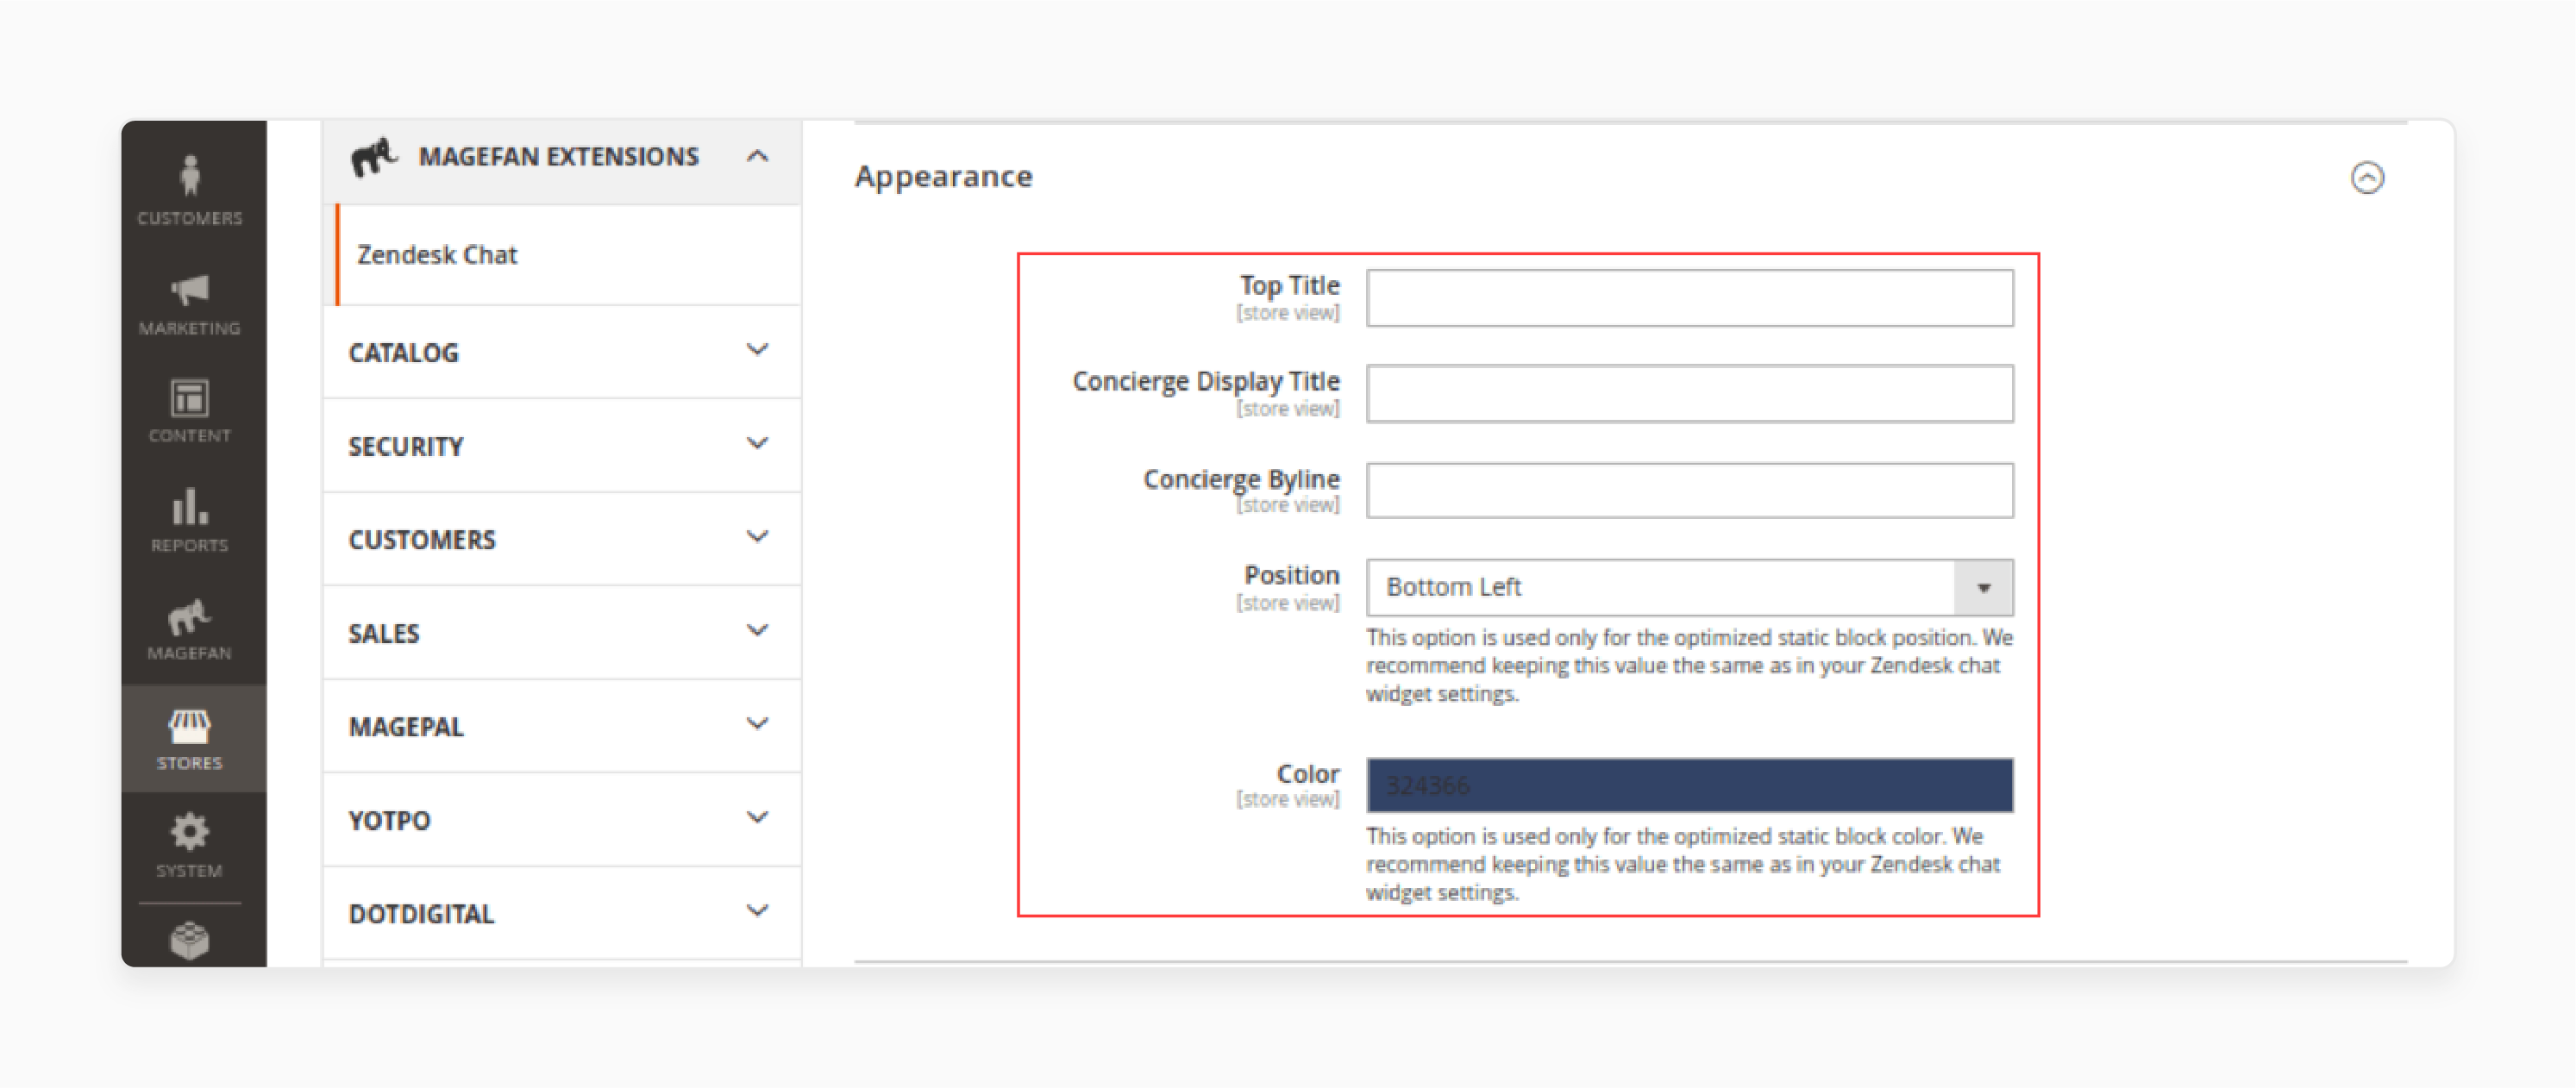
Task: Collapse the Magefan Extensions group
Action: [562, 157]
